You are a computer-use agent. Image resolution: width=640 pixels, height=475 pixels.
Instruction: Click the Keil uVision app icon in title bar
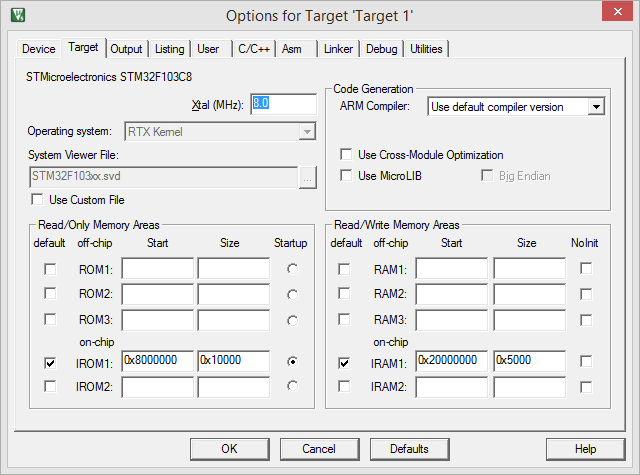[x=18, y=15]
